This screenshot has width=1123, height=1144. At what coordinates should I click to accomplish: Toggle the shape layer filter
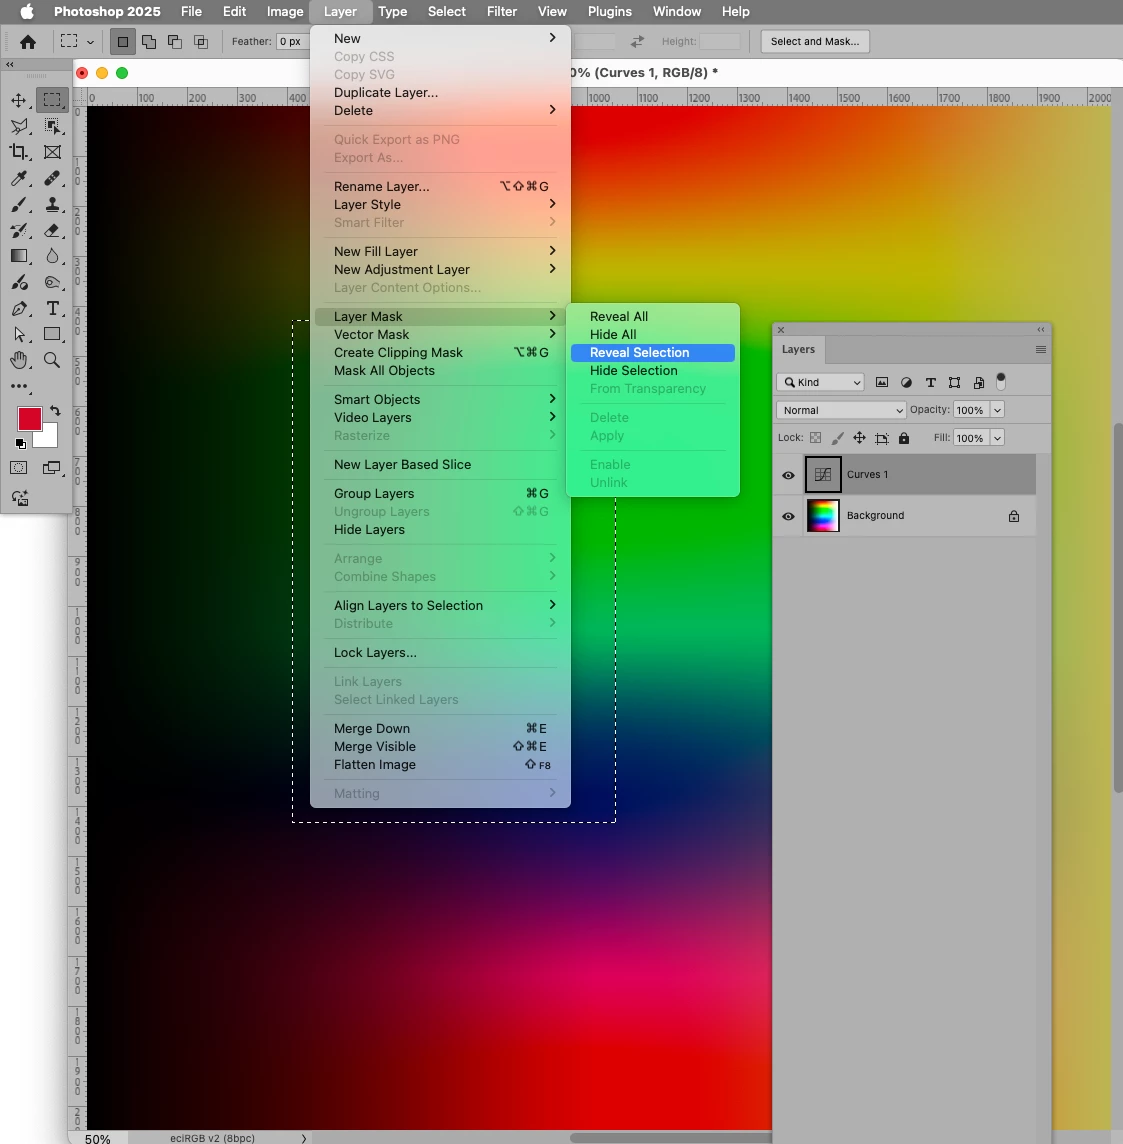954,382
